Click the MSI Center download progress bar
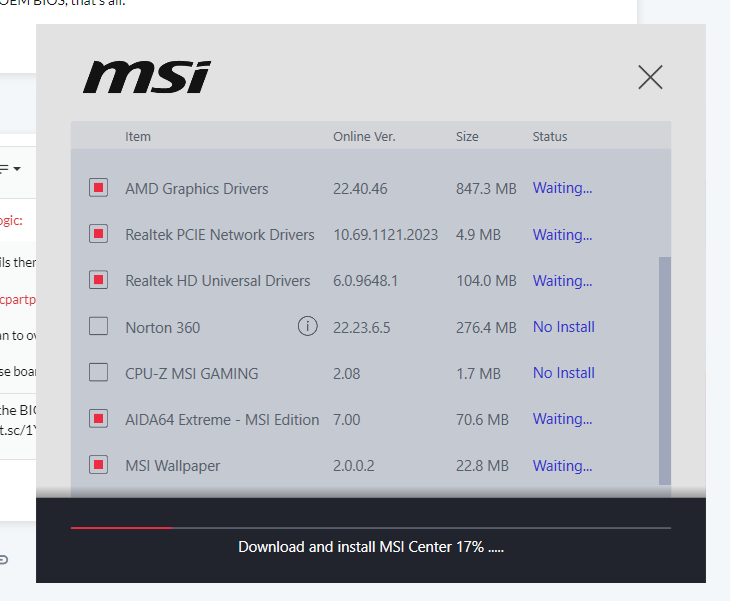The image size is (730, 601). pos(371,528)
